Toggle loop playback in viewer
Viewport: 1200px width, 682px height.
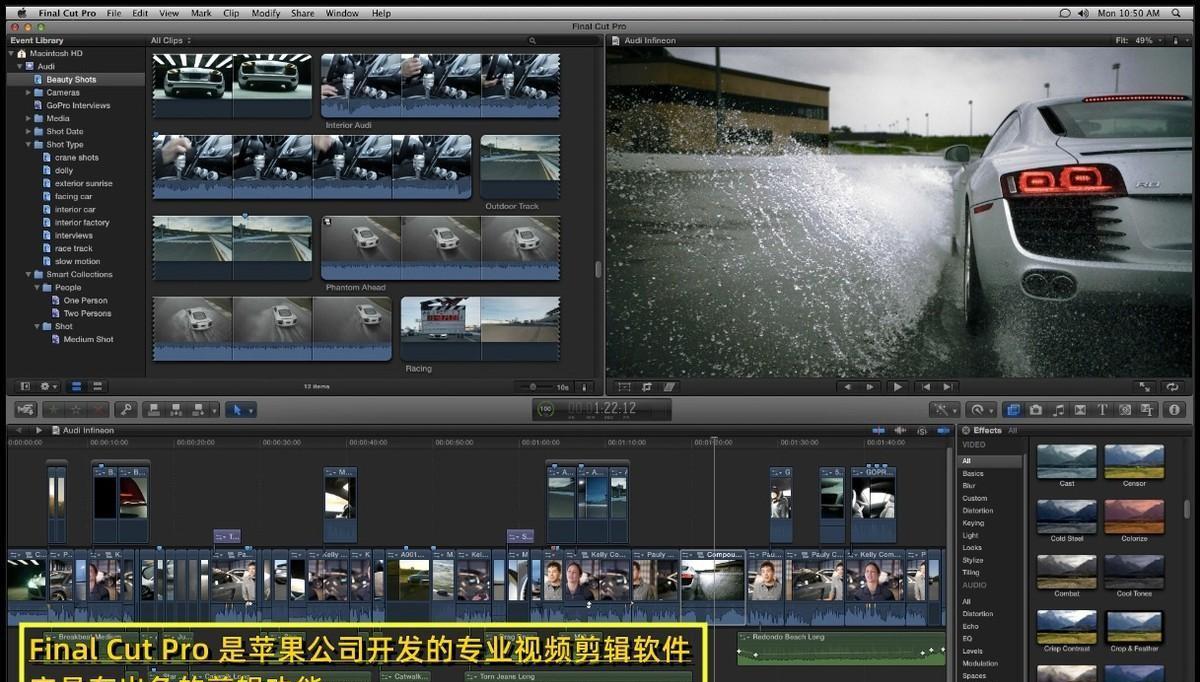[1173, 387]
